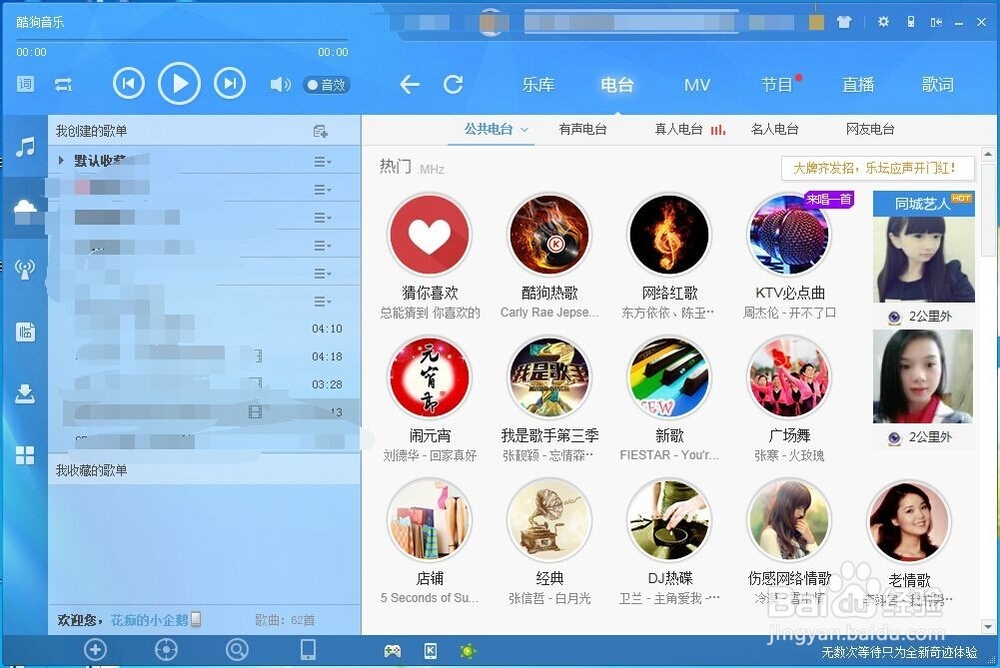Play the 广场舞 radio station
Viewport: 1000px width, 668px height.
[789, 378]
